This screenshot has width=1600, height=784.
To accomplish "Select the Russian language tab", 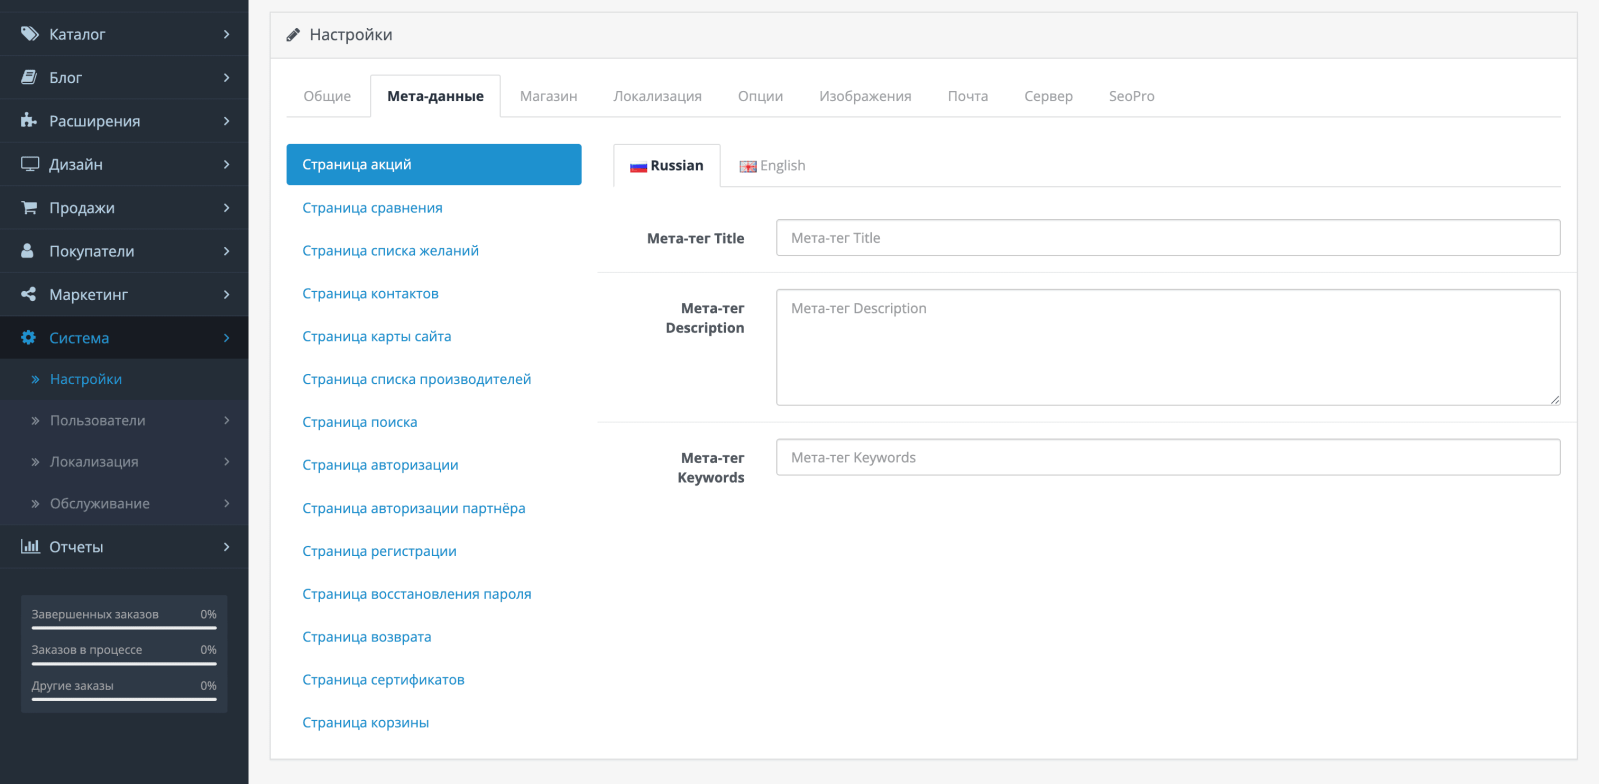I will coord(667,166).
